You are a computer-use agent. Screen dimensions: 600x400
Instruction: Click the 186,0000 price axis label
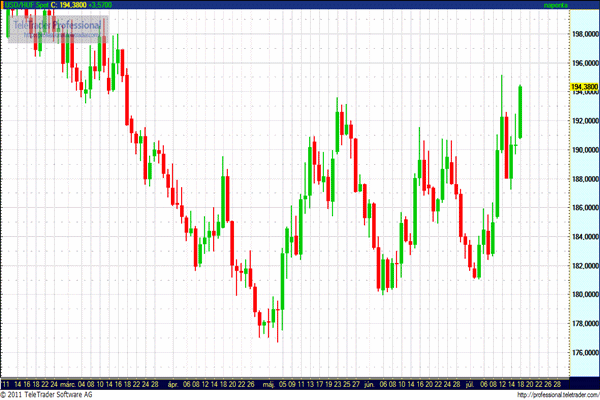(585, 207)
